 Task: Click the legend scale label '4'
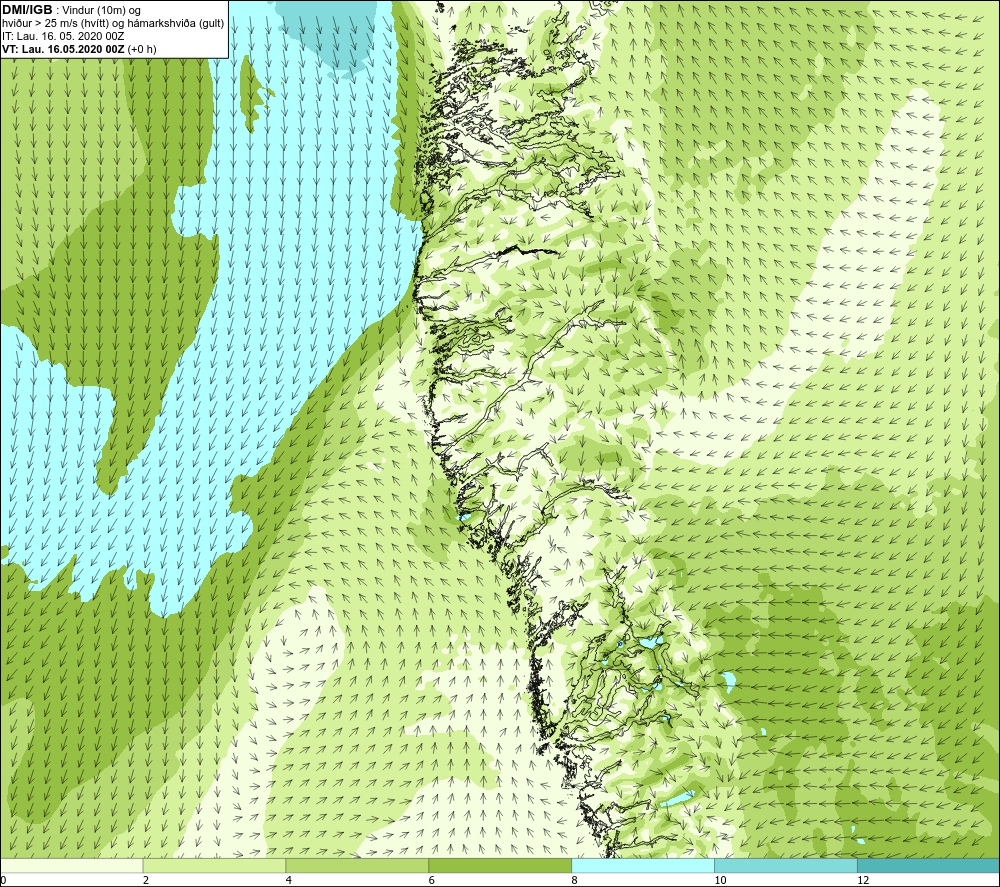(x=289, y=880)
